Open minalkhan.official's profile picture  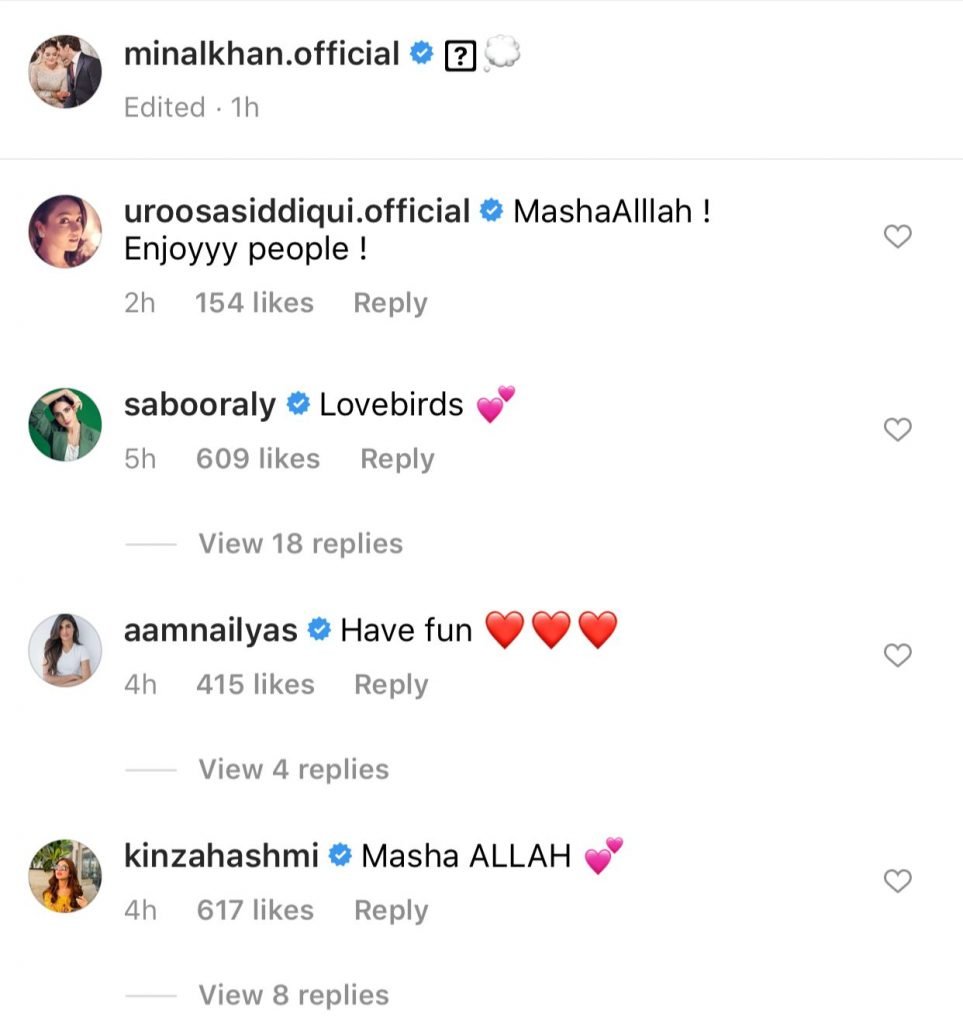(x=65, y=71)
